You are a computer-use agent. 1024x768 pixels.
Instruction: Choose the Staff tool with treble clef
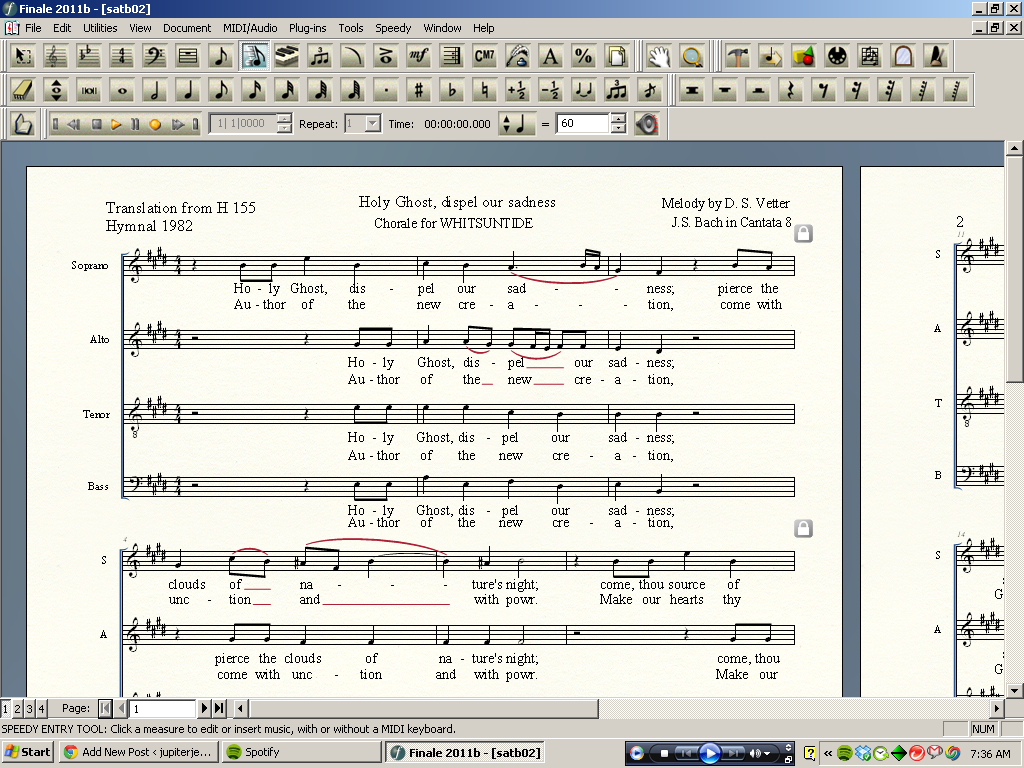(56, 56)
